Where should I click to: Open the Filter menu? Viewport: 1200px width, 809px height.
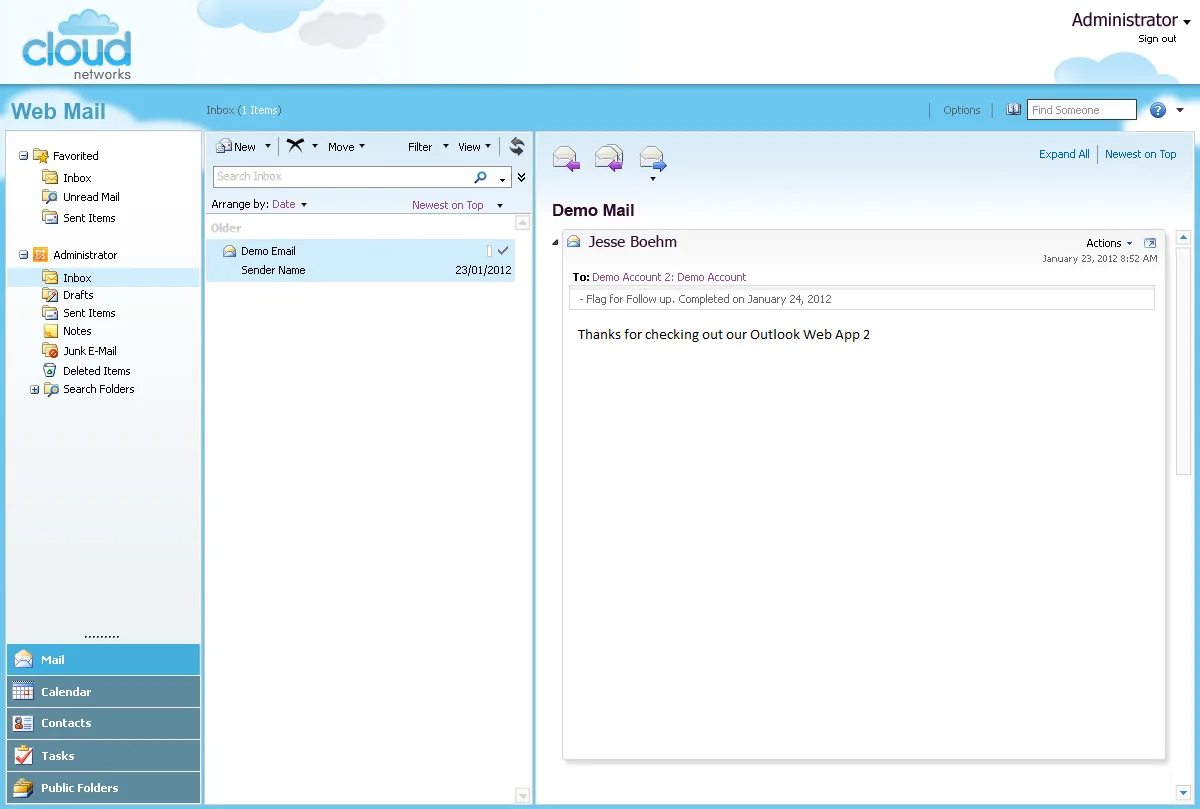pyautogui.click(x=428, y=147)
